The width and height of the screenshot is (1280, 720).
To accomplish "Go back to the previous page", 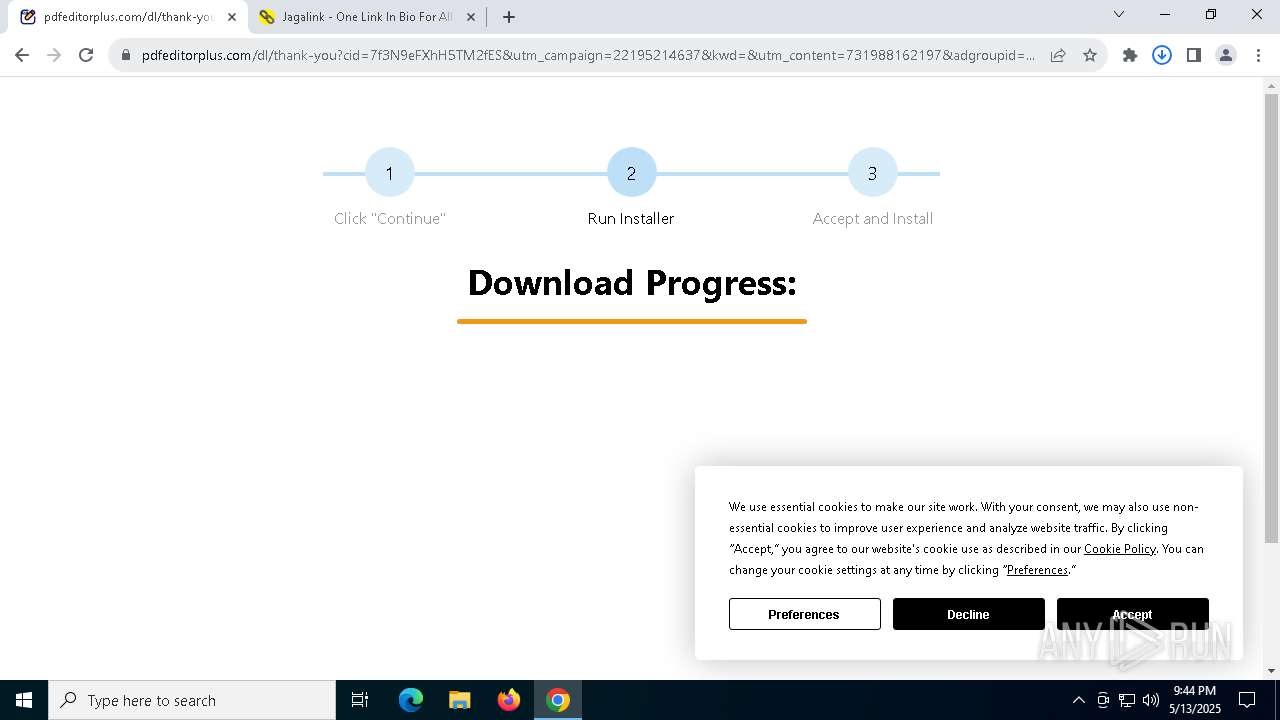I will 22,55.
